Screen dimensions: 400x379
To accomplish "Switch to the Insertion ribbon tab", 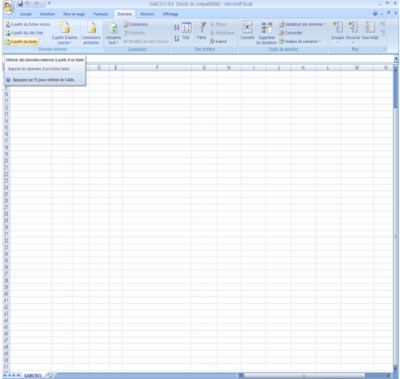I will (47, 14).
